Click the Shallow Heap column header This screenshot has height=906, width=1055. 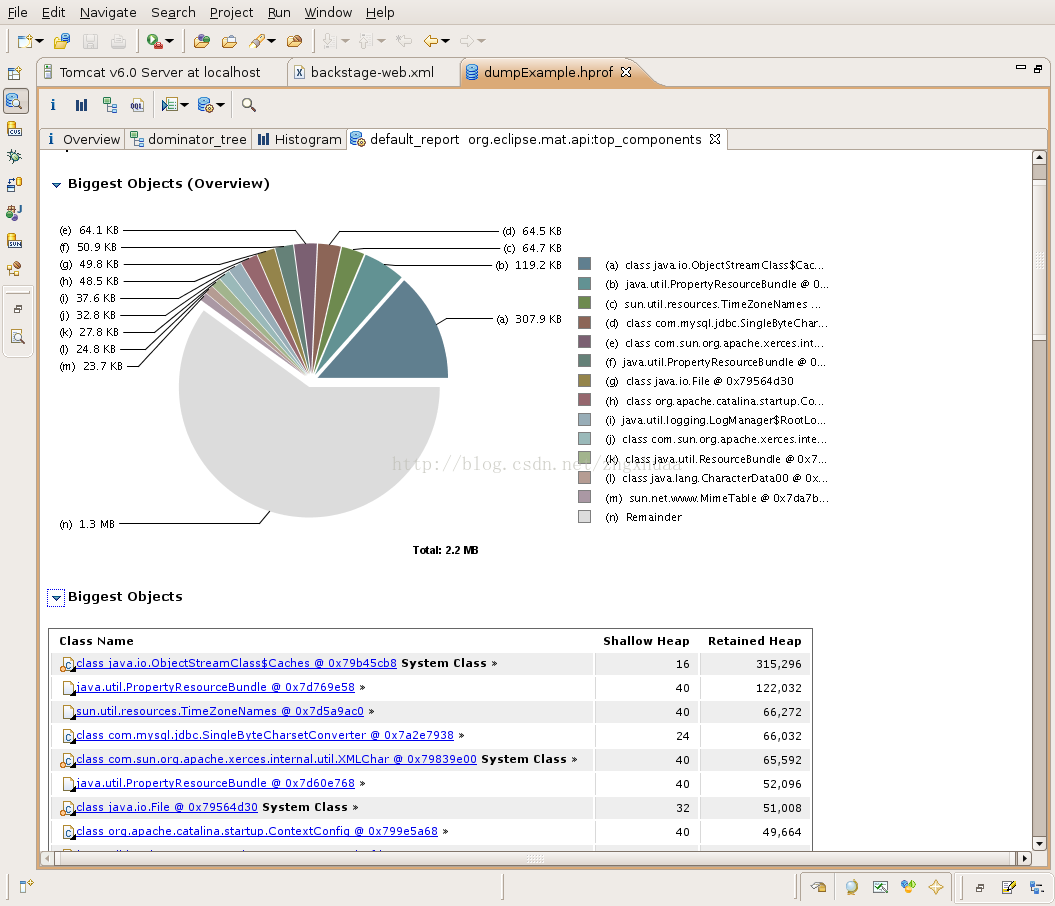tap(646, 641)
